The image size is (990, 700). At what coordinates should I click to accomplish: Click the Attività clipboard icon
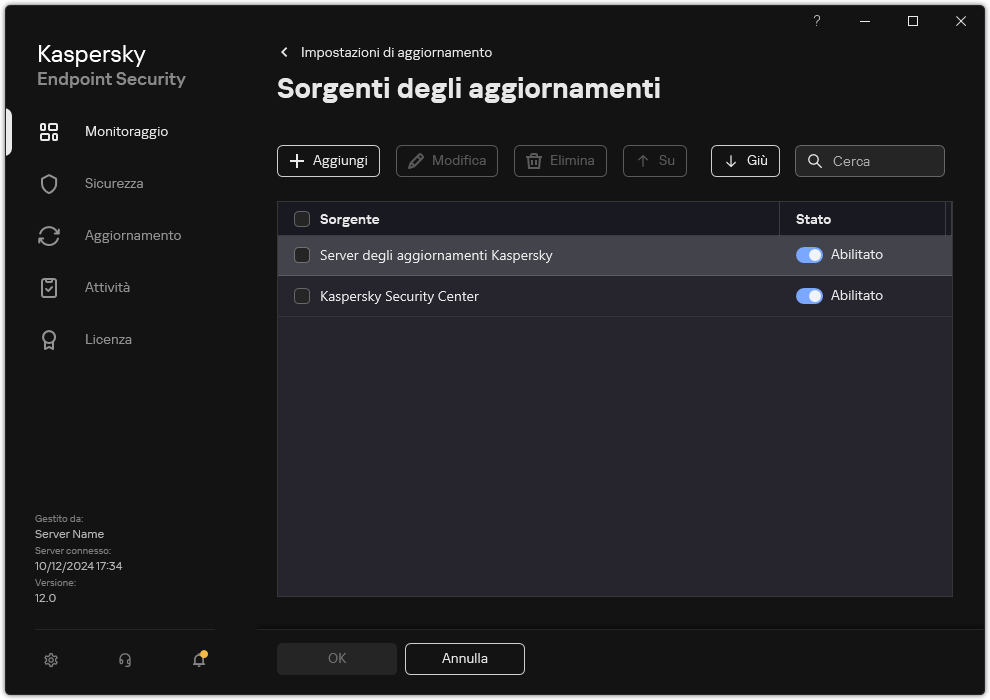click(x=49, y=288)
